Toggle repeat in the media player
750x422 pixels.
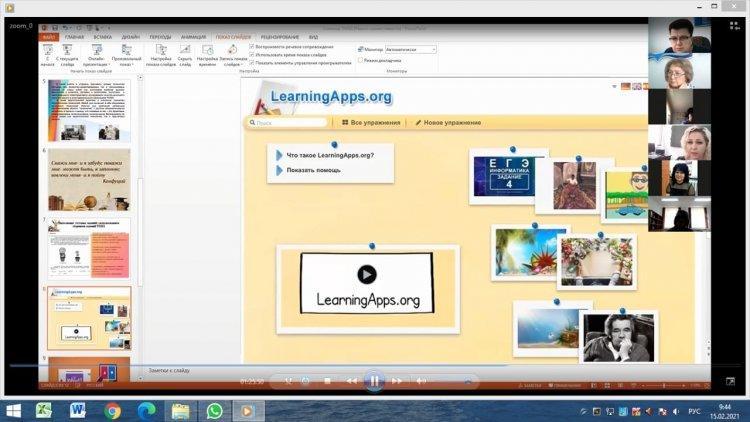pyautogui.click(x=306, y=381)
